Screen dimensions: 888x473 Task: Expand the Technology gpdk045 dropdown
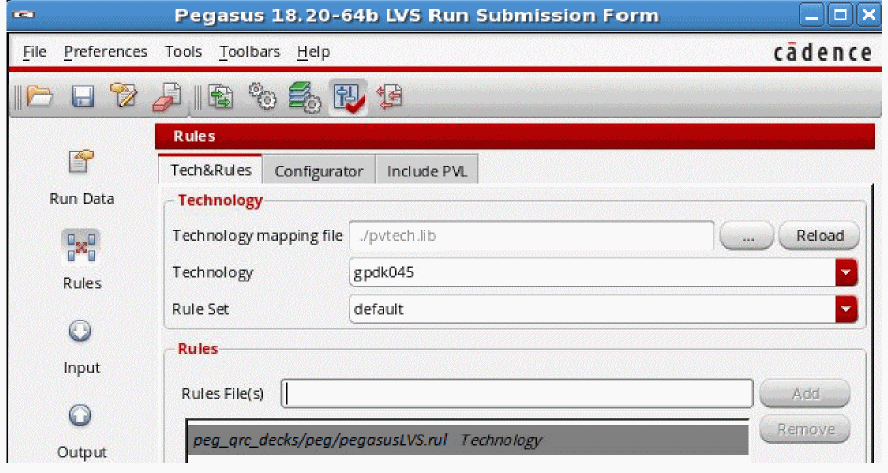tap(846, 272)
